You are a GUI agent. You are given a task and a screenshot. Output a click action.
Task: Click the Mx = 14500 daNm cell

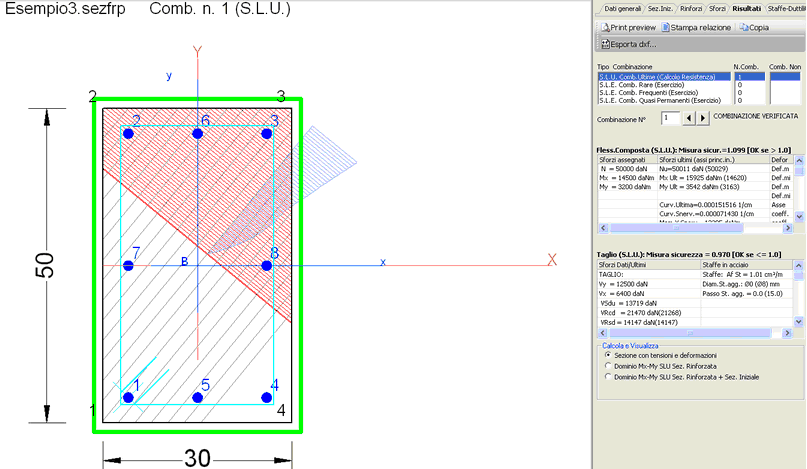tap(627, 178)
